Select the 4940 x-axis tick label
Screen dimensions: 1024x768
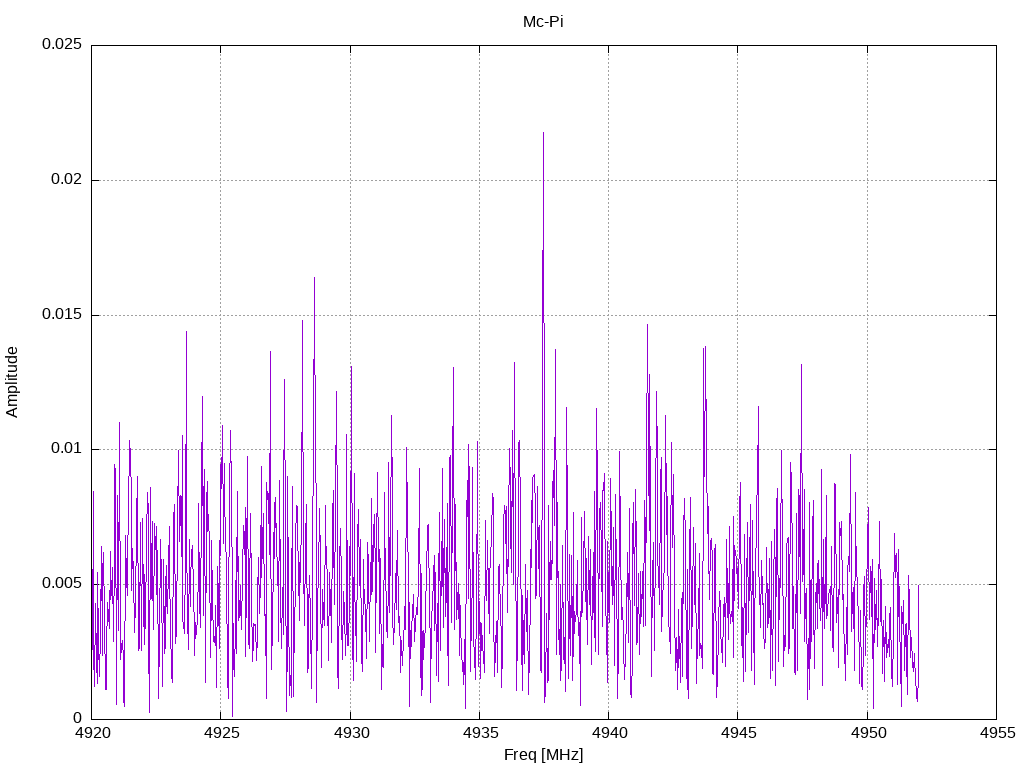(608, 733)
